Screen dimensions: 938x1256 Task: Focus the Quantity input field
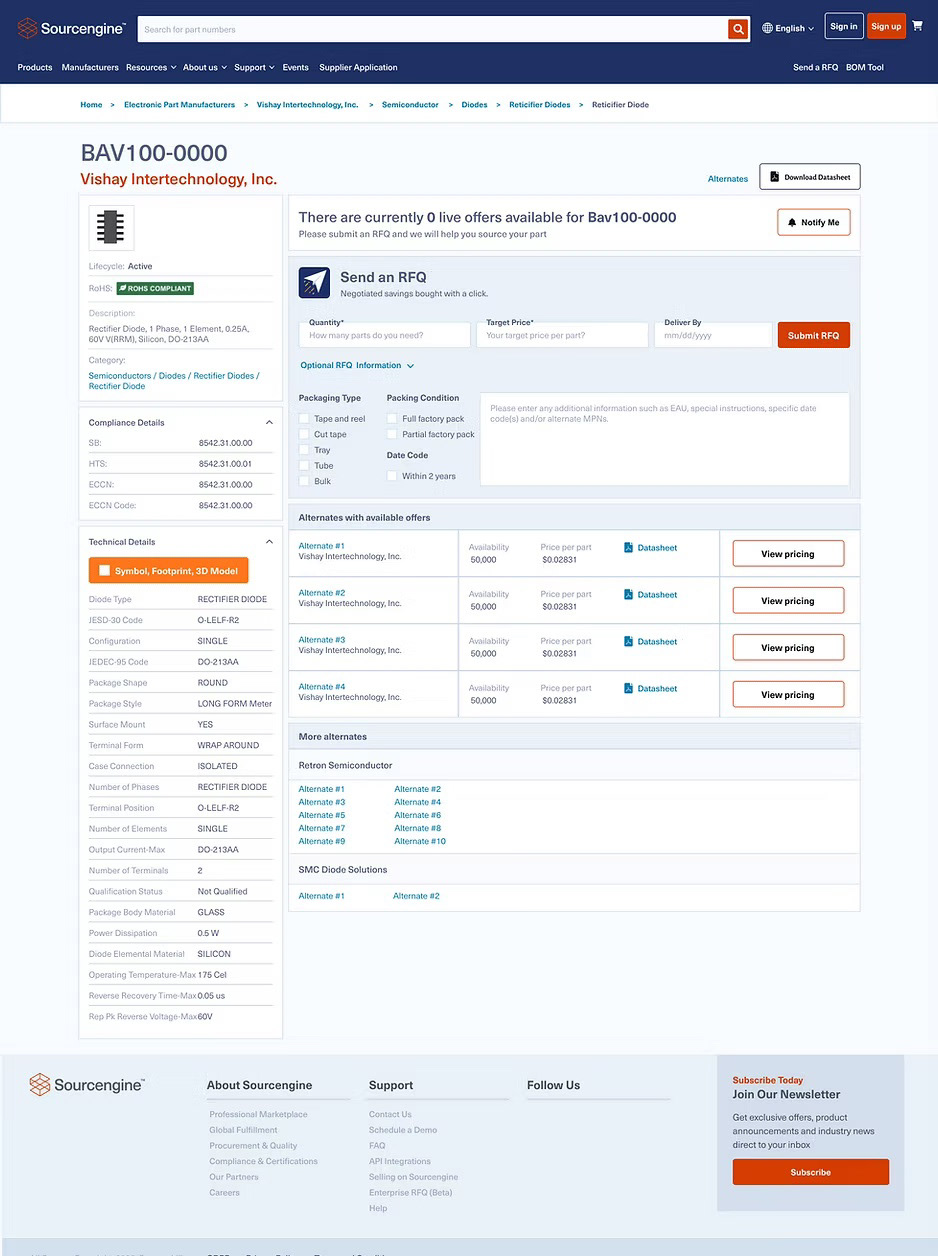[x=384, y=335]
